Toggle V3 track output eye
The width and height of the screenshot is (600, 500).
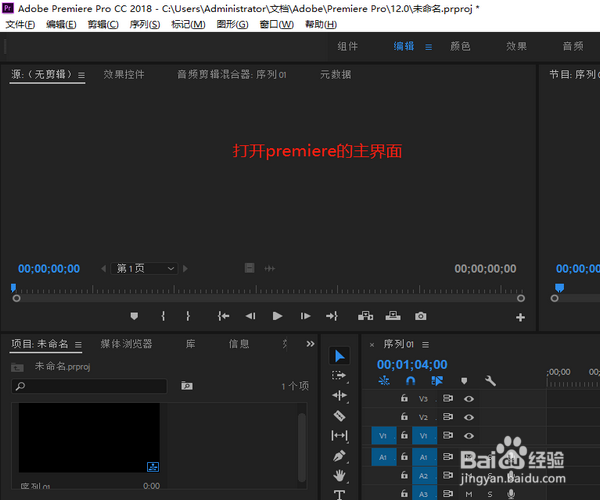tap(469, 399)
